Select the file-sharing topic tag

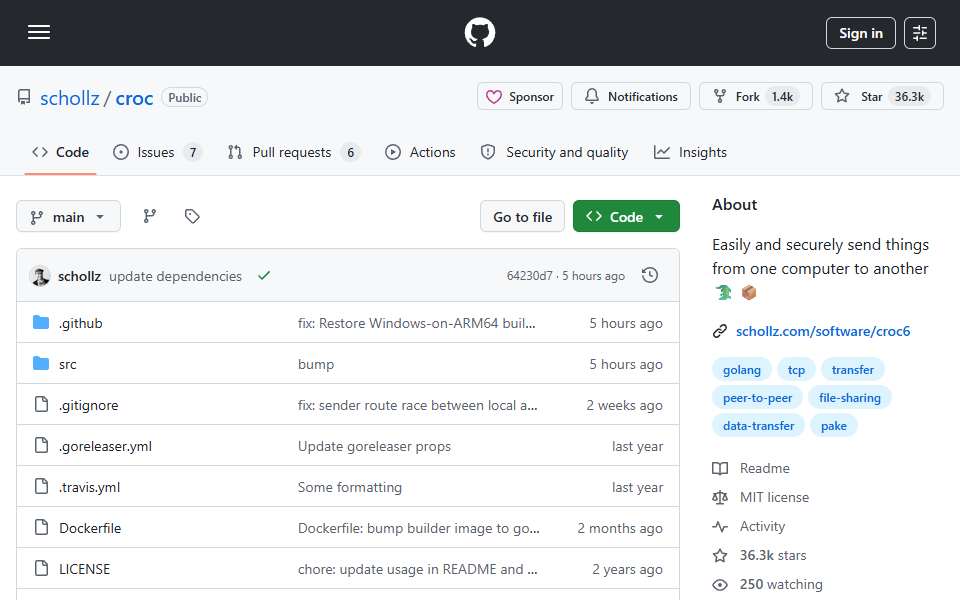pos(850,398)
